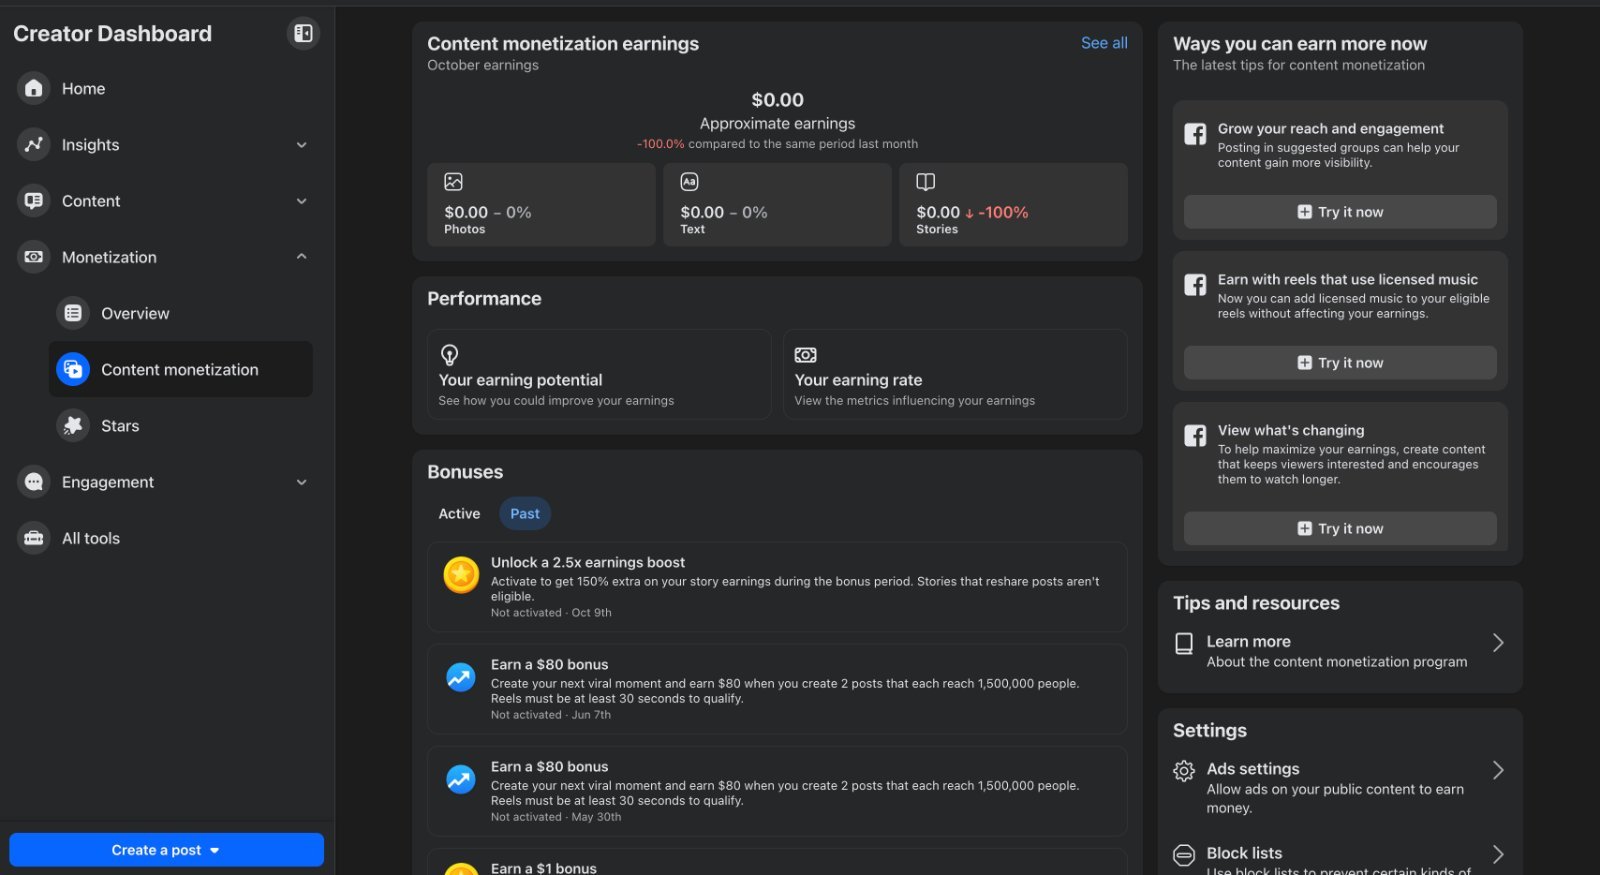The image size is (1600, 875).
Task: Click the Home icon in sidebar
Action: click(34, 88)
